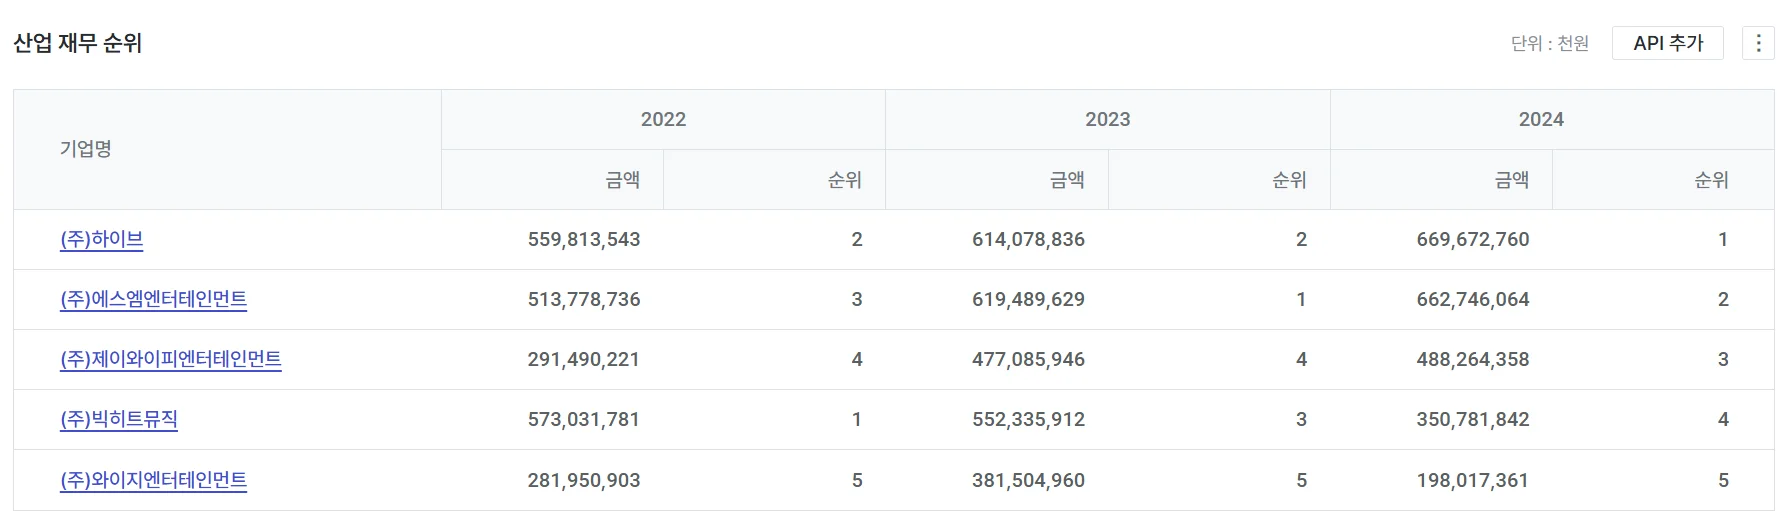
Task: Click the 금액 header under 2024
Action: click(x=1511, y=180)
